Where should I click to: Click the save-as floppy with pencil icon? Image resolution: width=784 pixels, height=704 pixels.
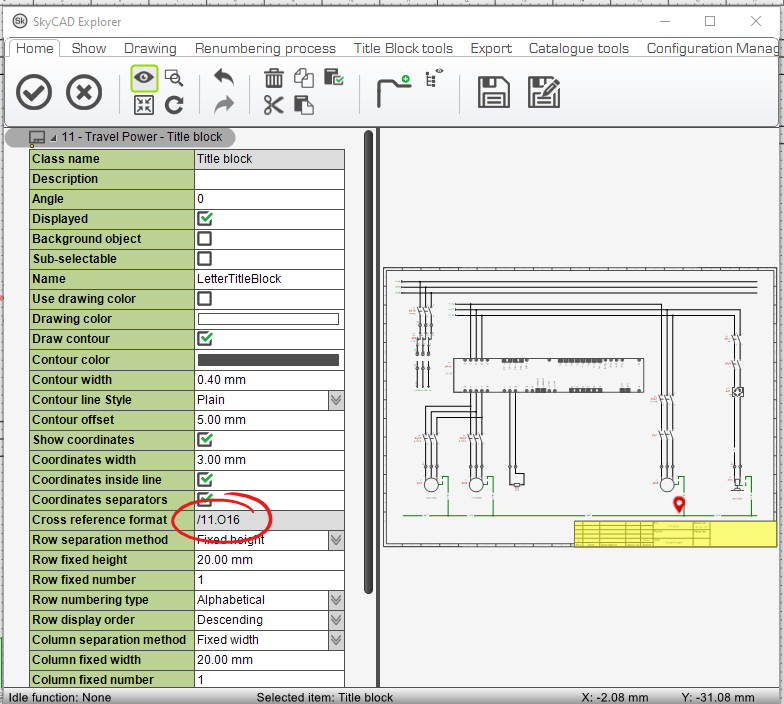[x=544, y=92]
